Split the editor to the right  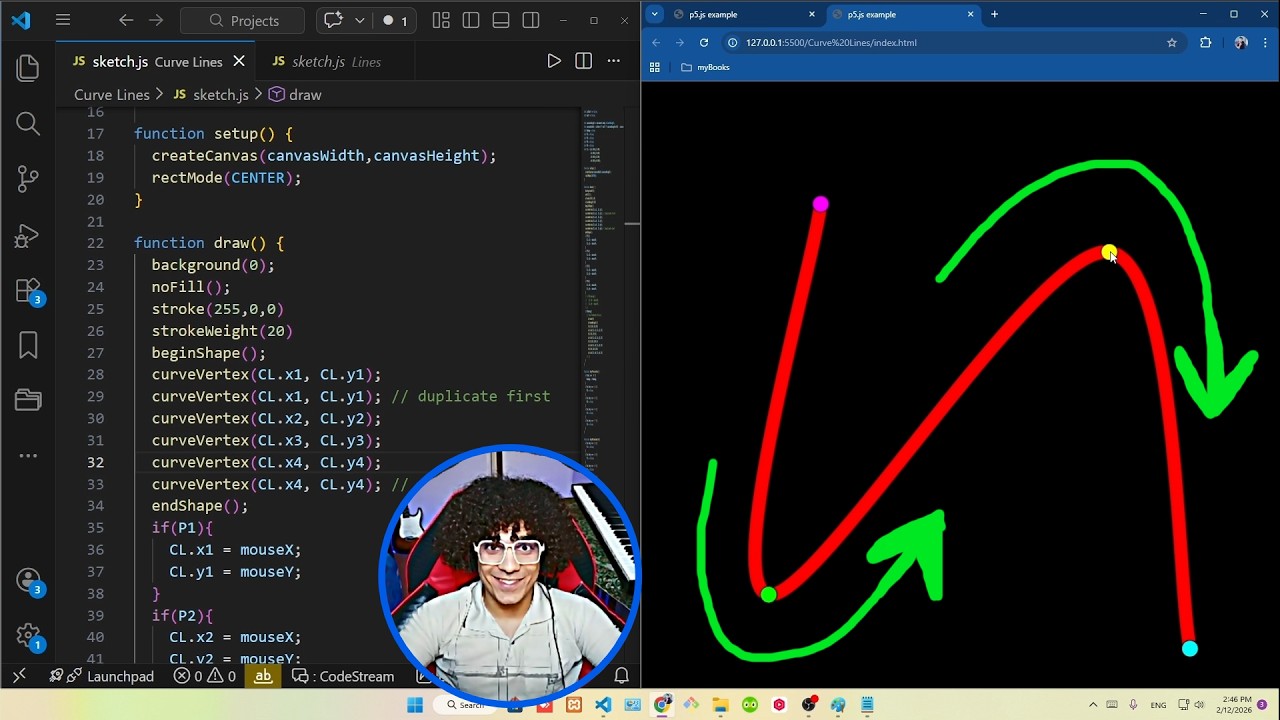(584, 61)
